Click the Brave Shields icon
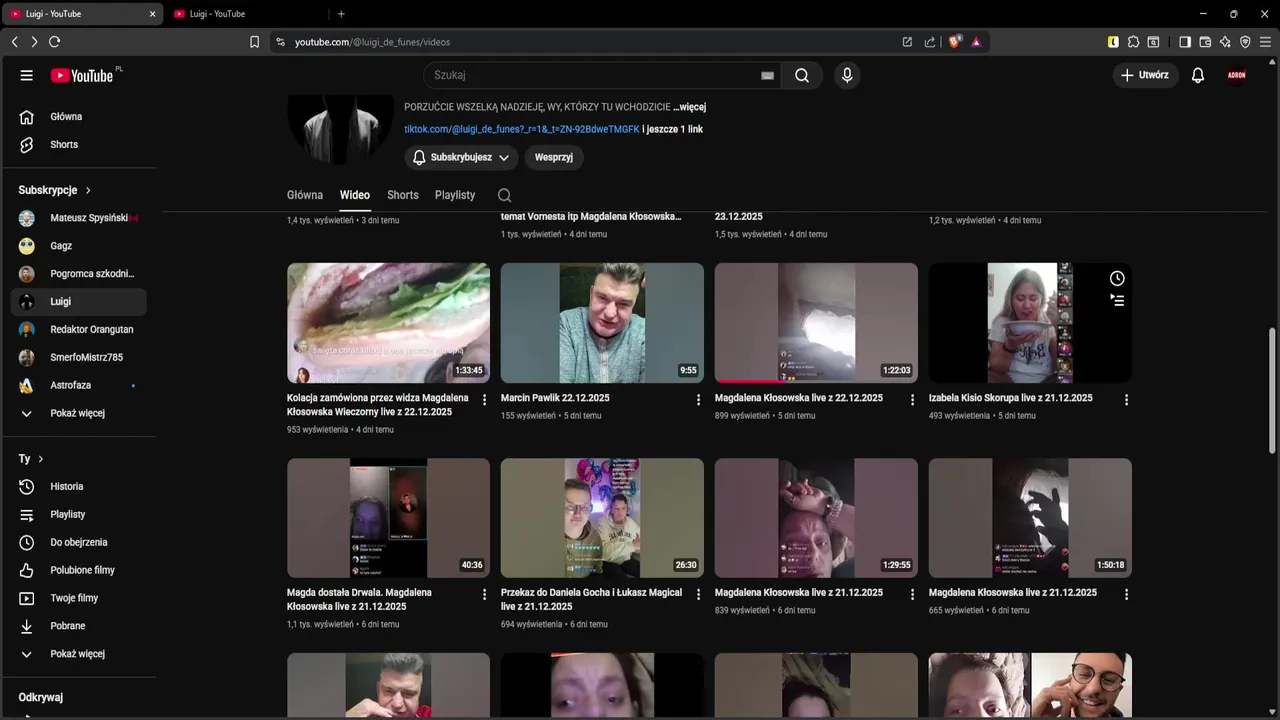Image resolution: width=1280 pixels, height=720 pixels. (x=955, y=42)
